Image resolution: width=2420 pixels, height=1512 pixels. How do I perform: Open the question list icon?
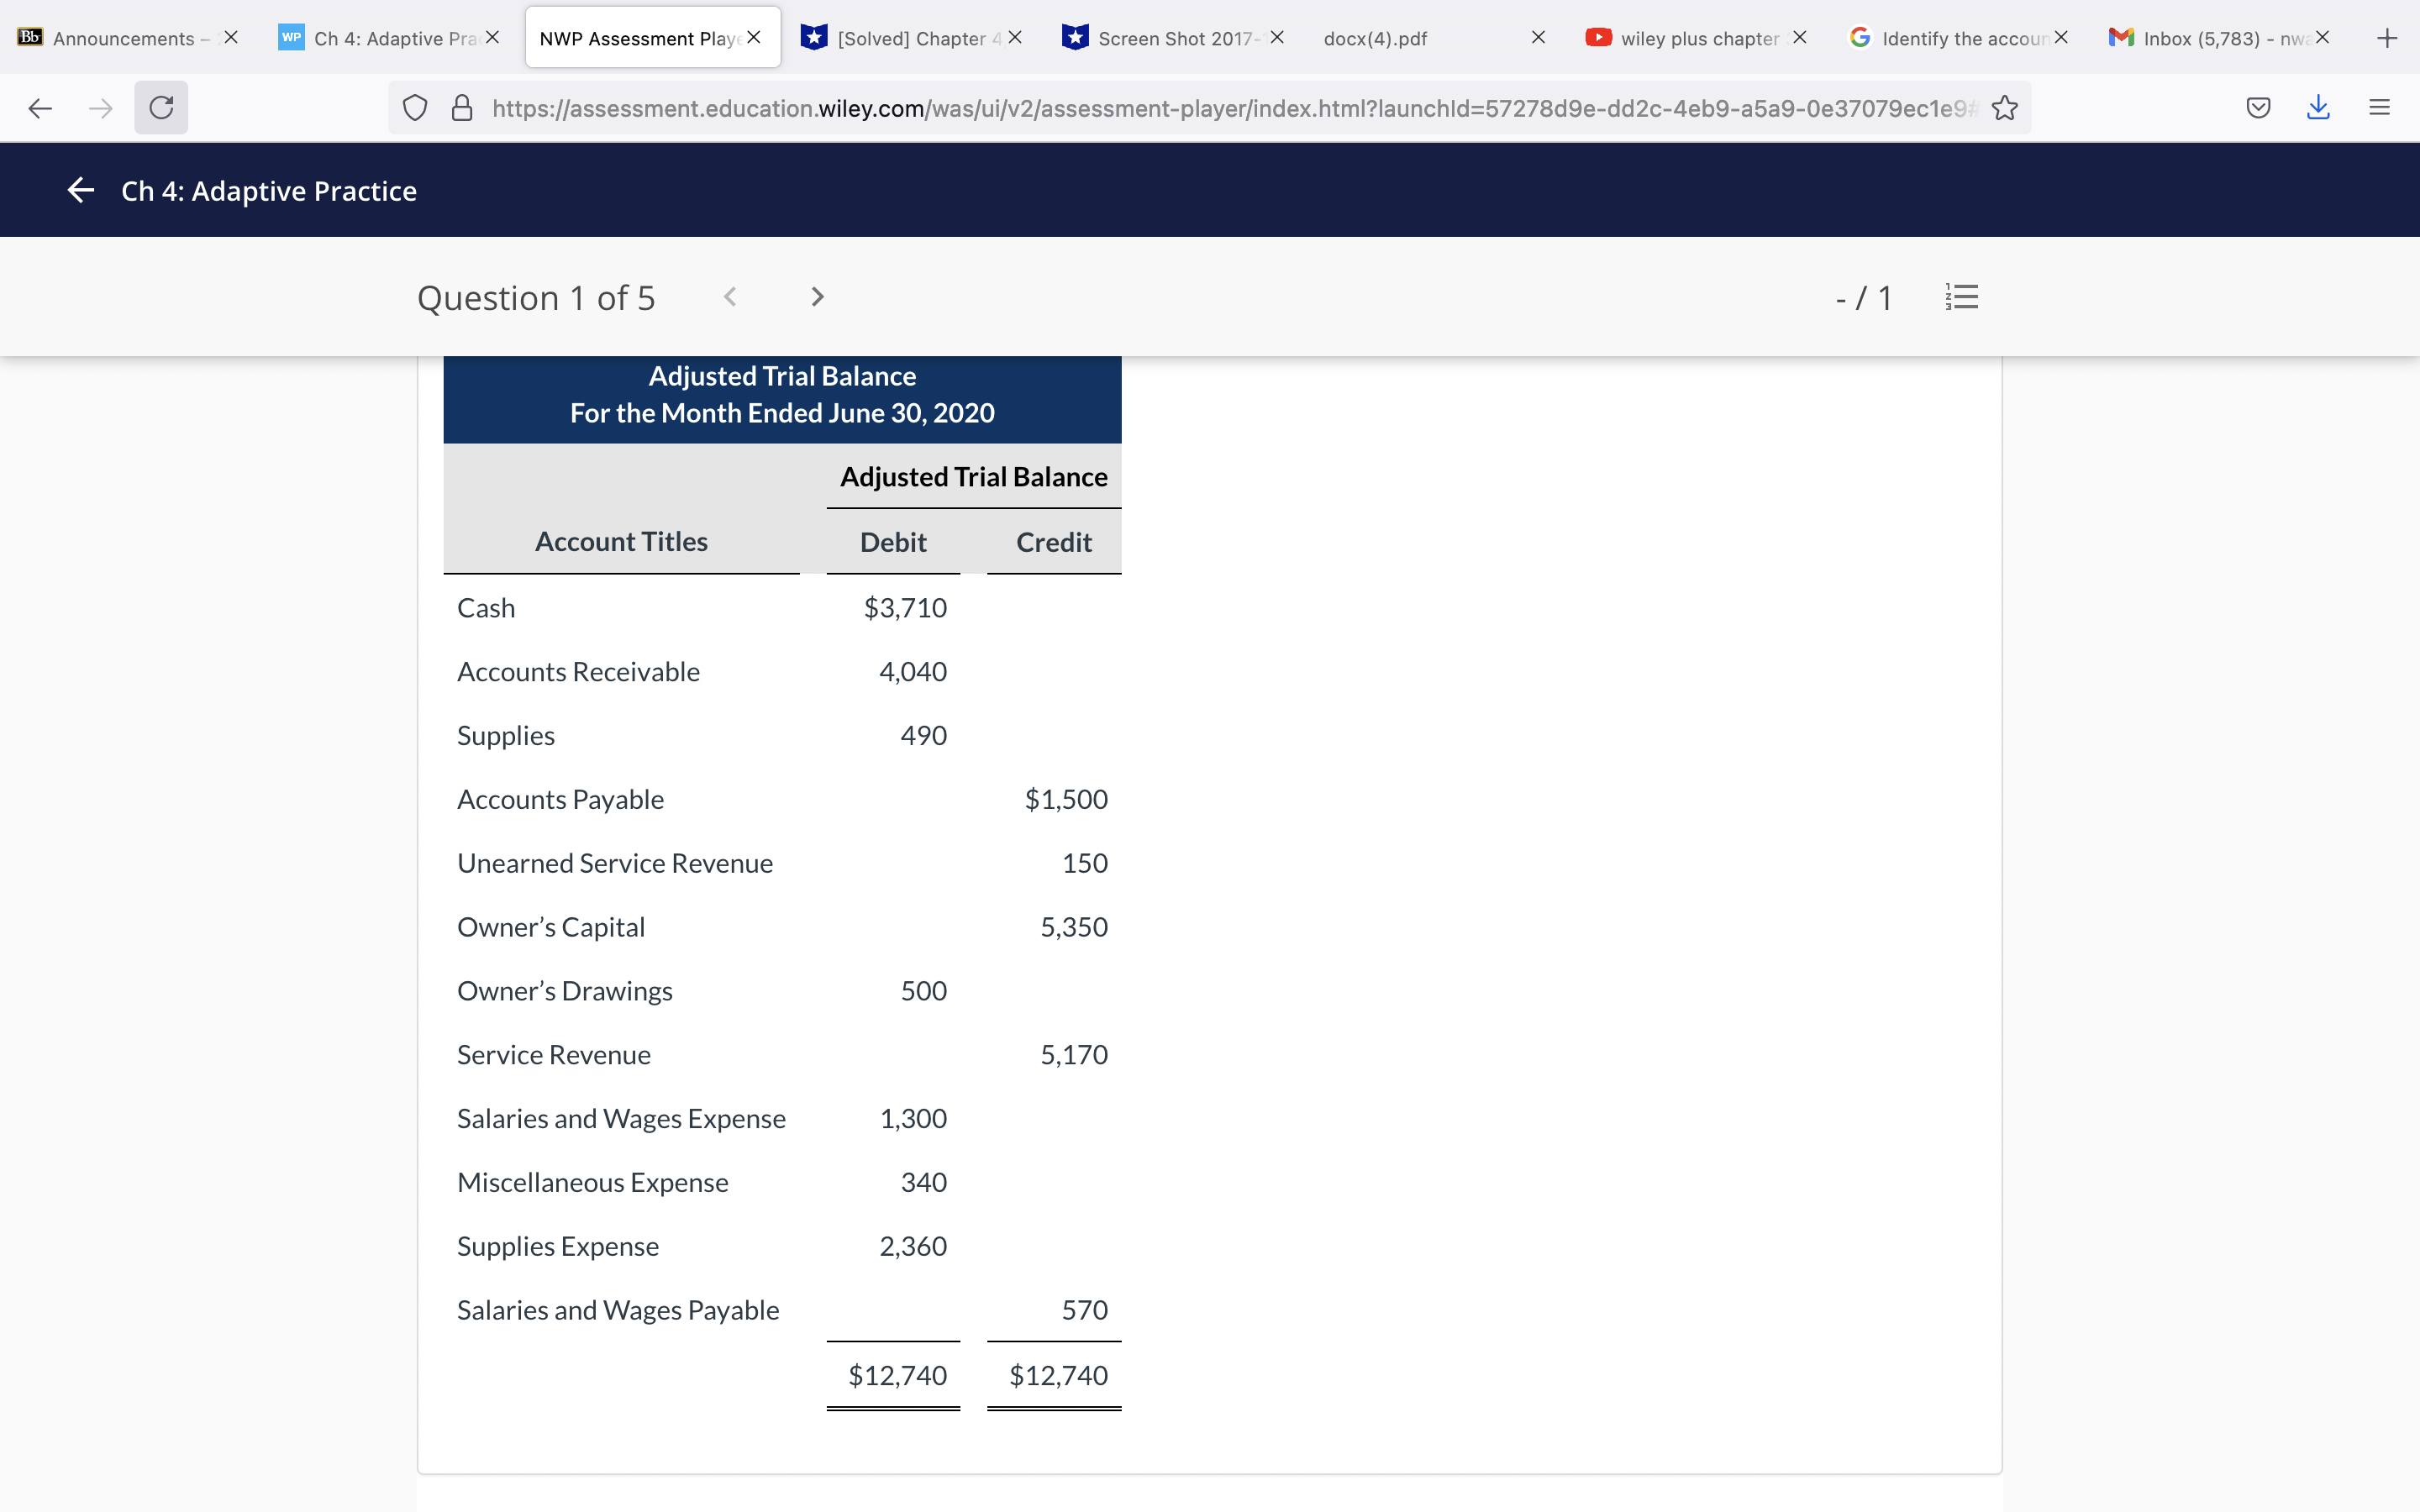[1961, 297]
